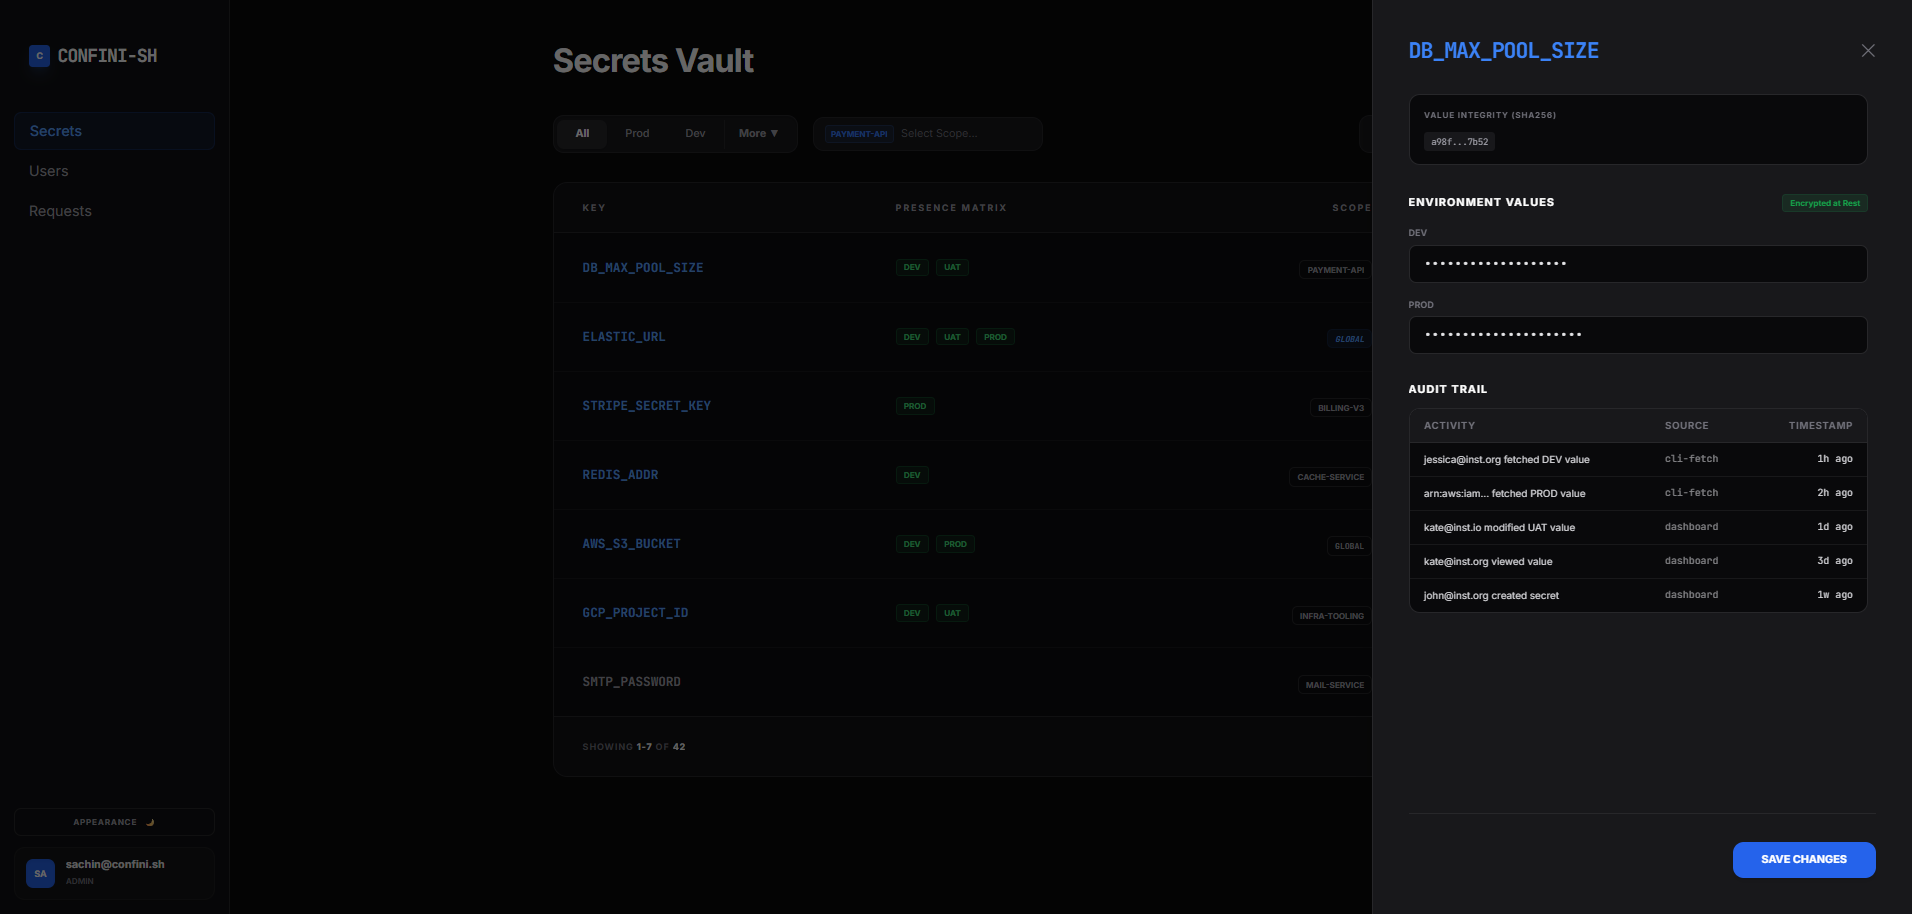The image size is (1912, 914).
Task: Close the DB_MAX_POOL_SIZE detail panel
Action: (1867, 51)
